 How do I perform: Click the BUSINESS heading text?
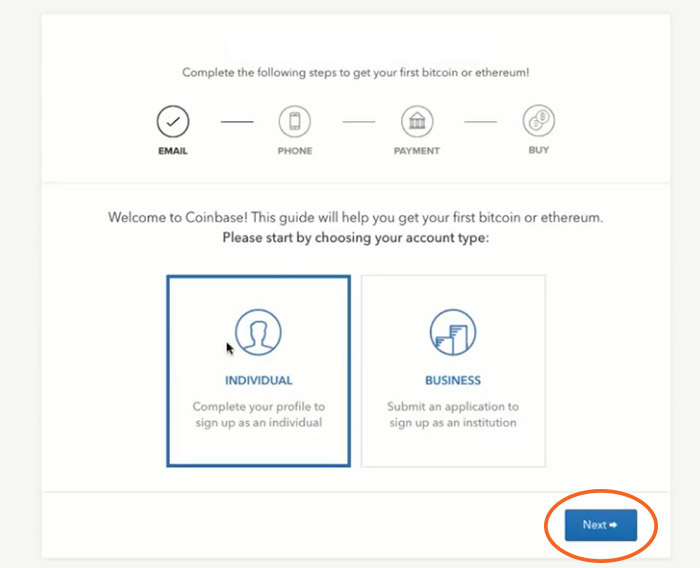click(x=453, y=380)
